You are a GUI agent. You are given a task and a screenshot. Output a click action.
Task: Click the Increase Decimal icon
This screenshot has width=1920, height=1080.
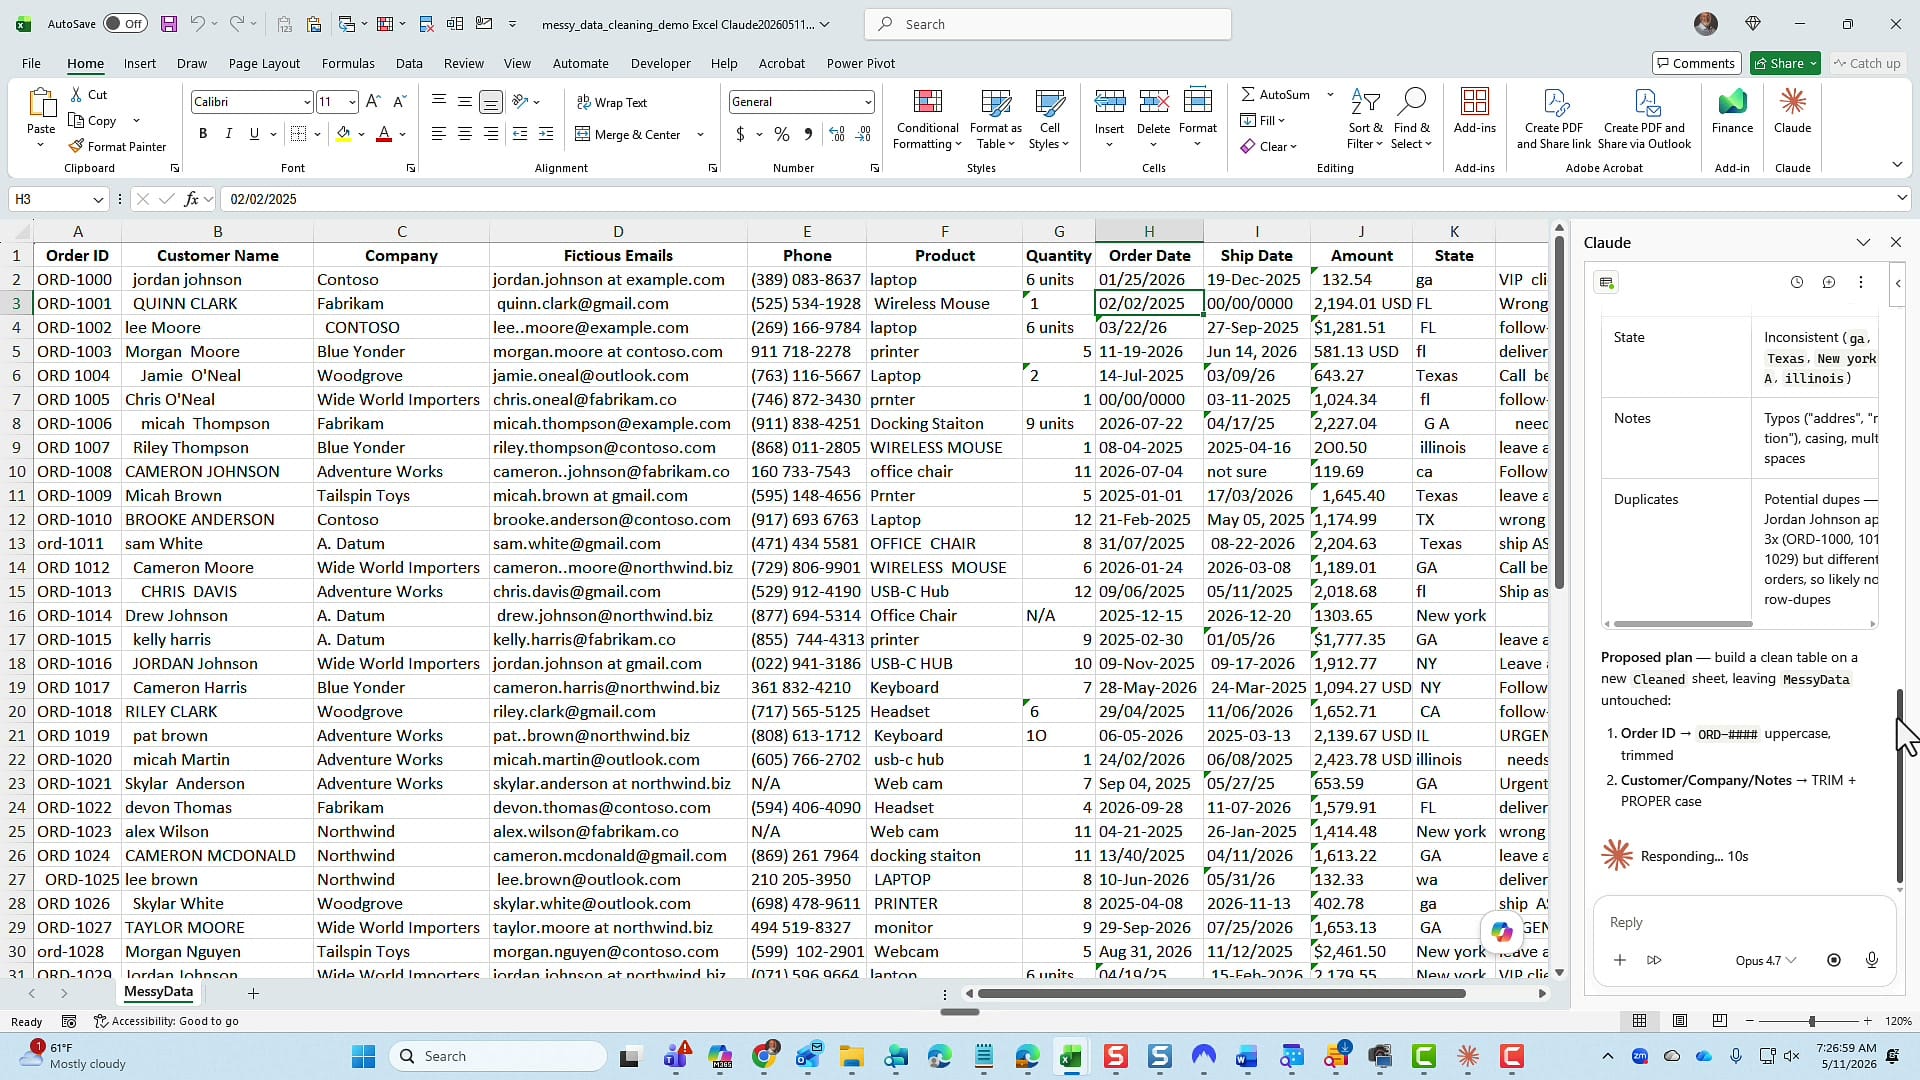pos(837,134)
